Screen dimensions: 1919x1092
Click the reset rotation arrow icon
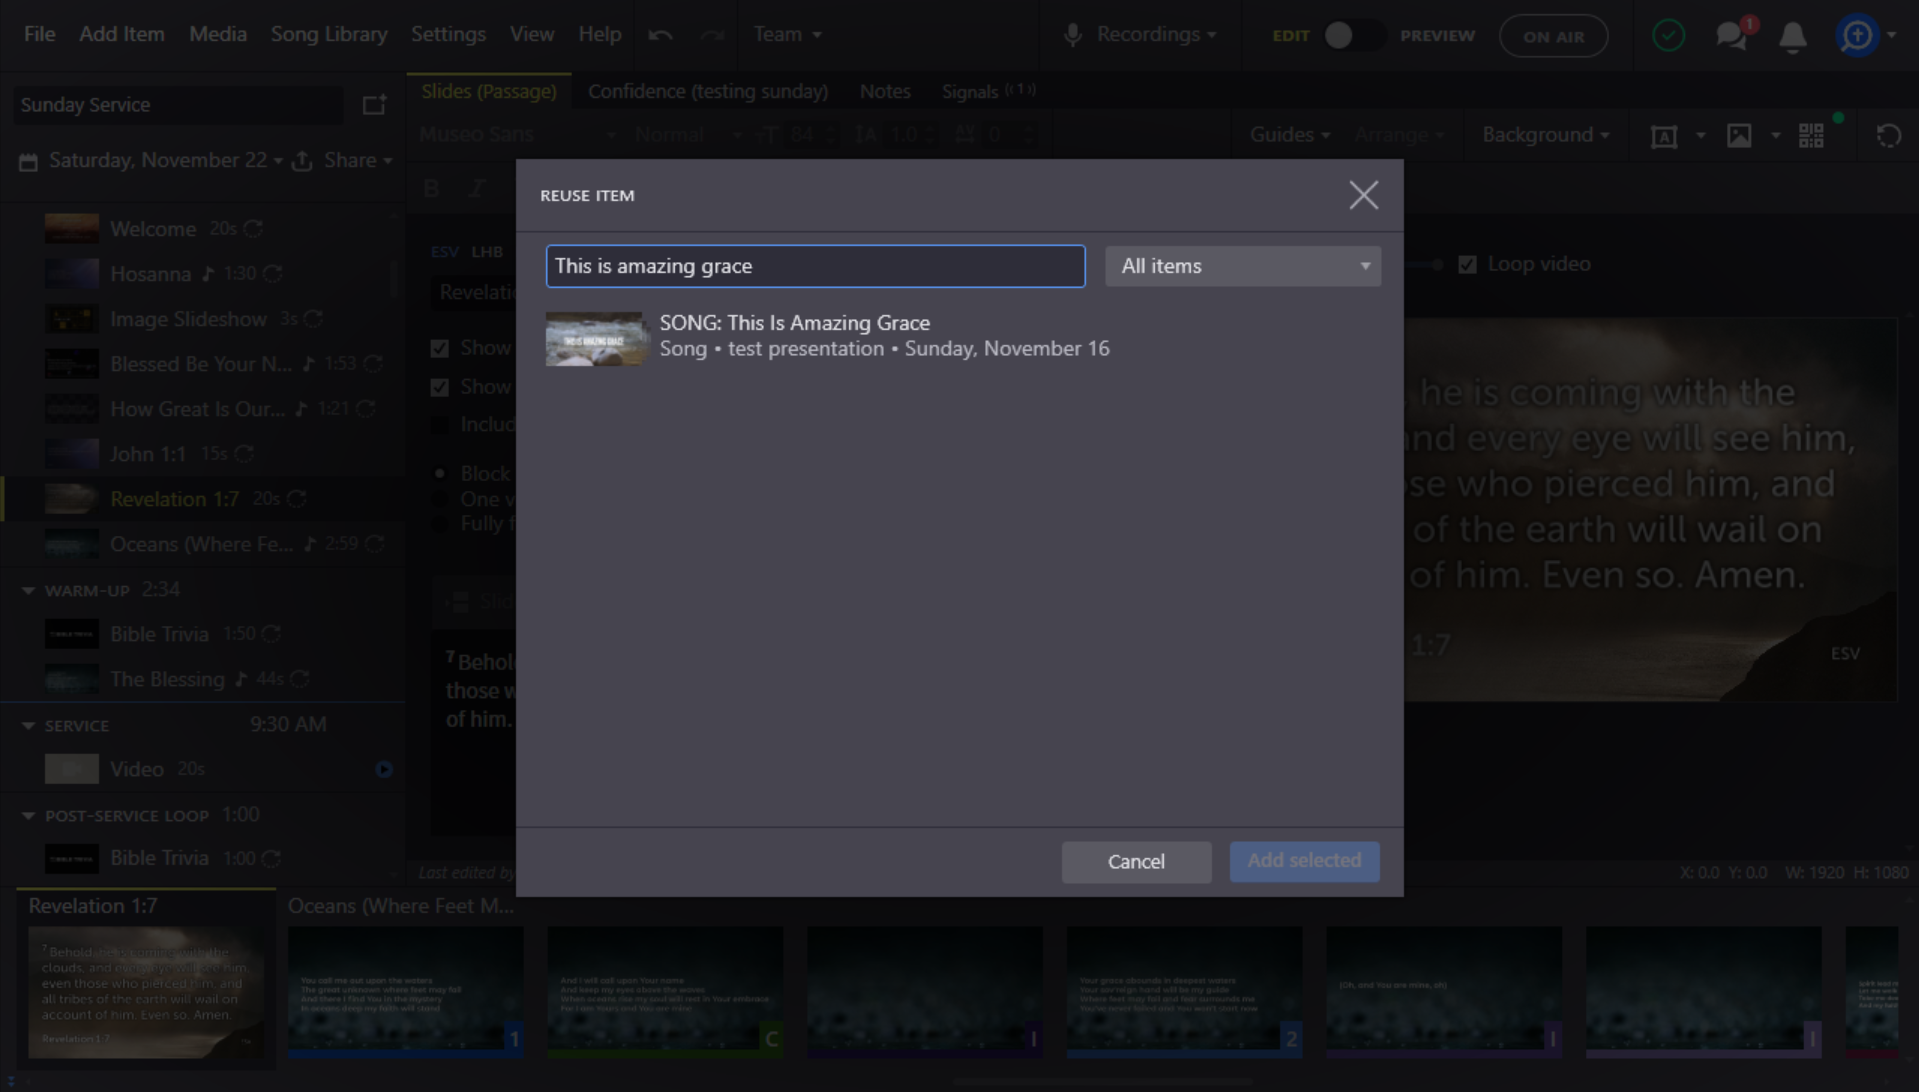[1888, 136]
